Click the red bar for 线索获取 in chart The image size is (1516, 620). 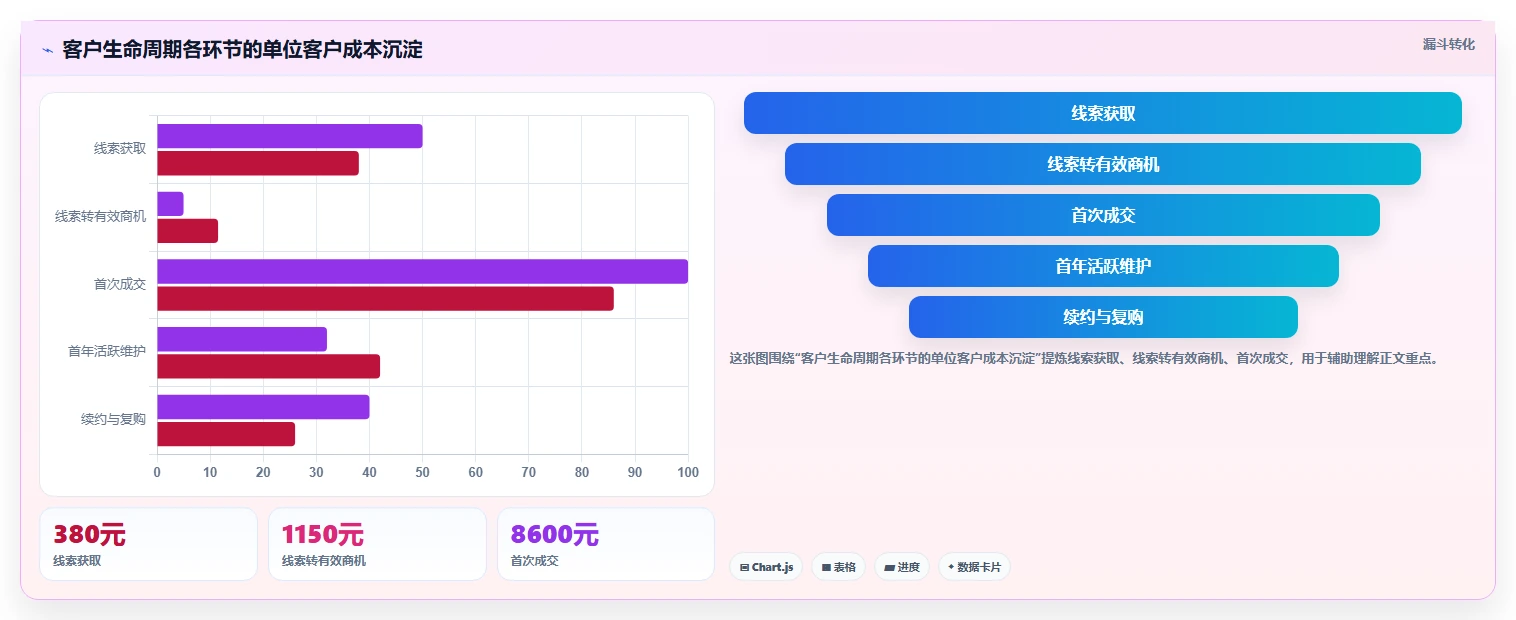tap(258, 163)
